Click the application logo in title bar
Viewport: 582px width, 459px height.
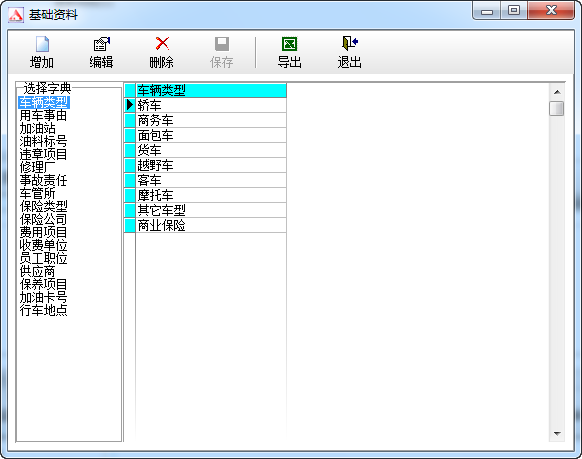[16, 15]
